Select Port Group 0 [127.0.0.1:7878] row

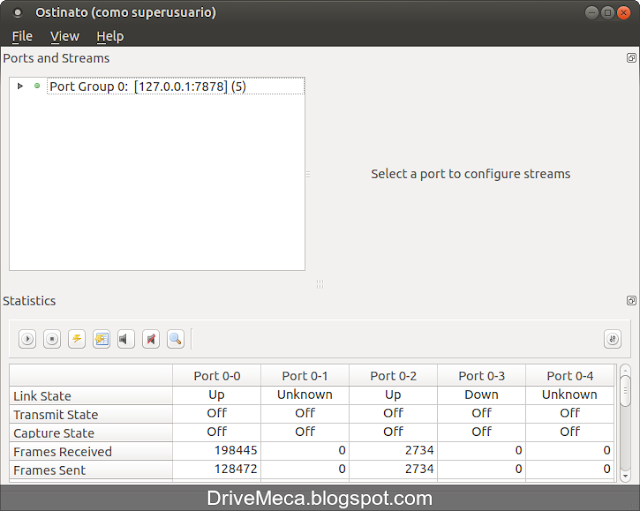pos(176,86)
